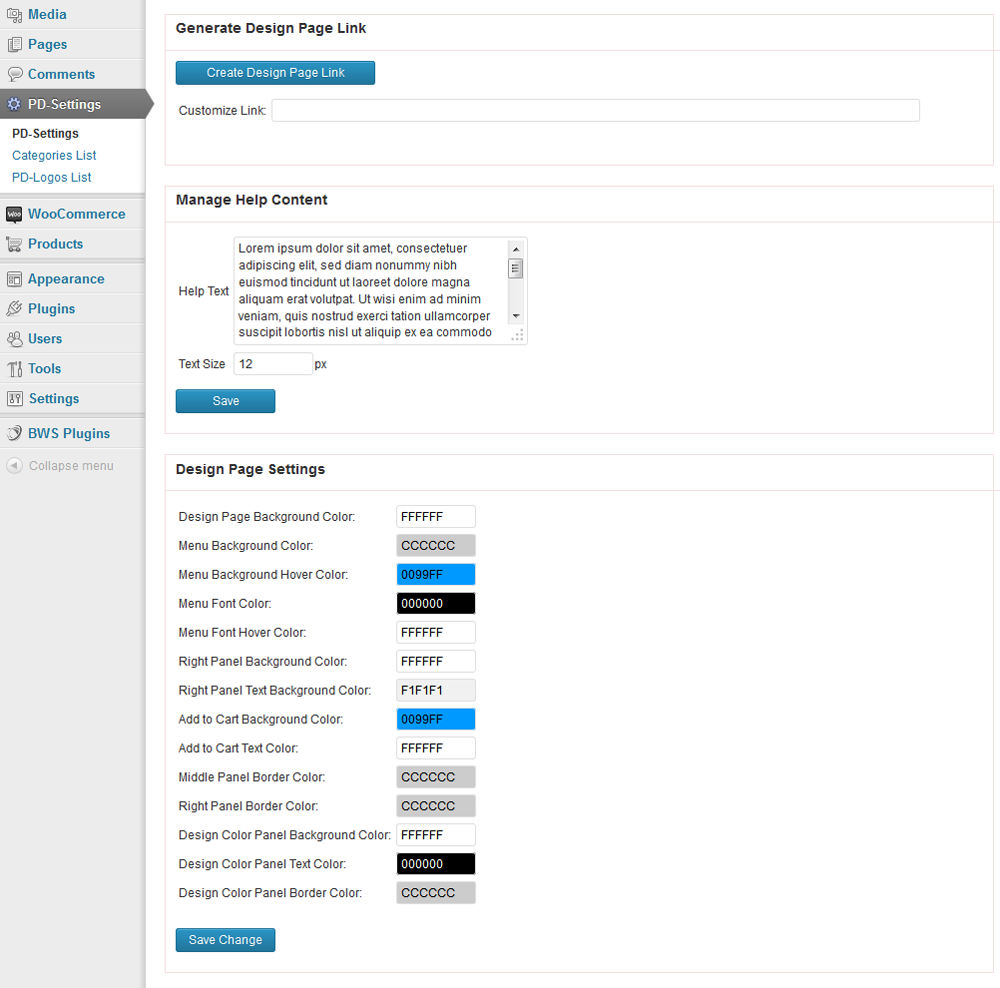Click the Middle Panel Border Color swatch
The height and width of the screenshot is (988, 1000).
pyautogui.click(x=436, y=777)
